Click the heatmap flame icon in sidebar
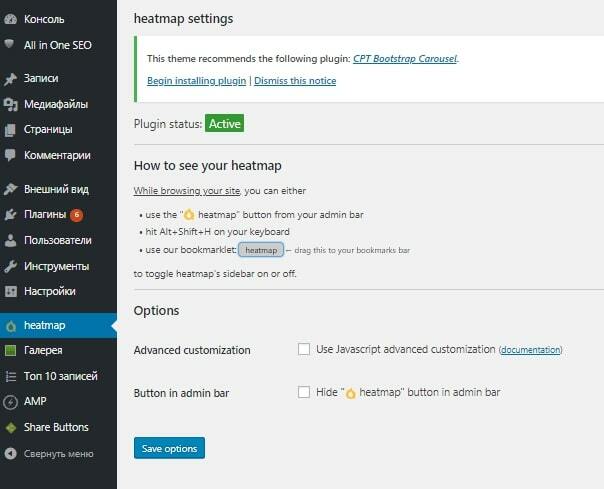Viewport: 604px width, 489px height. coord(11,326)
